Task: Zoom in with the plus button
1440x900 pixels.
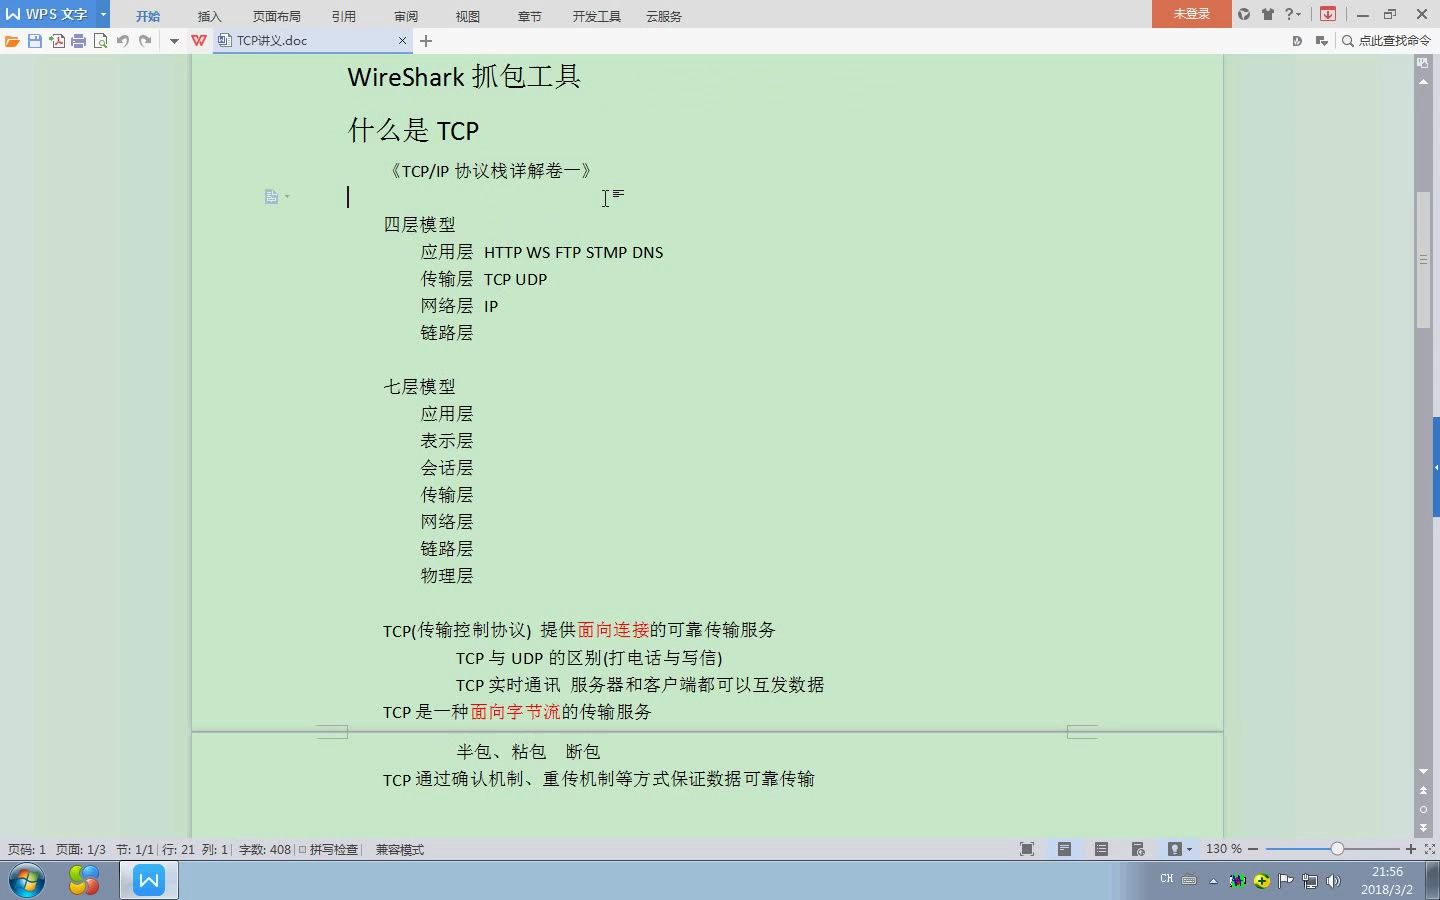Action: pos(1411,849)
